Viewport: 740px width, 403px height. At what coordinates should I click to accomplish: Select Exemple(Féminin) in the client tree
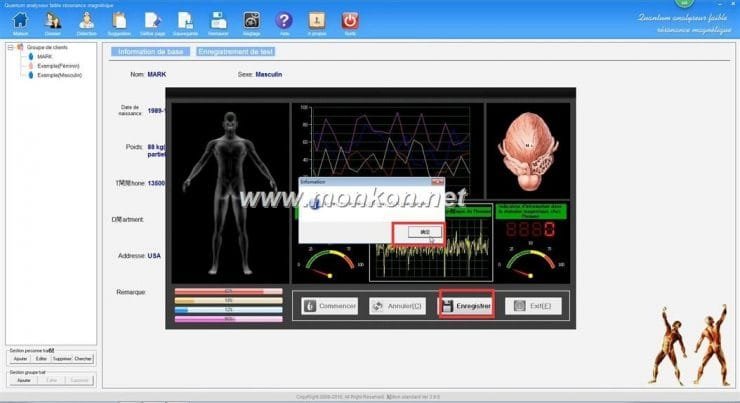(x=58, y=66)
